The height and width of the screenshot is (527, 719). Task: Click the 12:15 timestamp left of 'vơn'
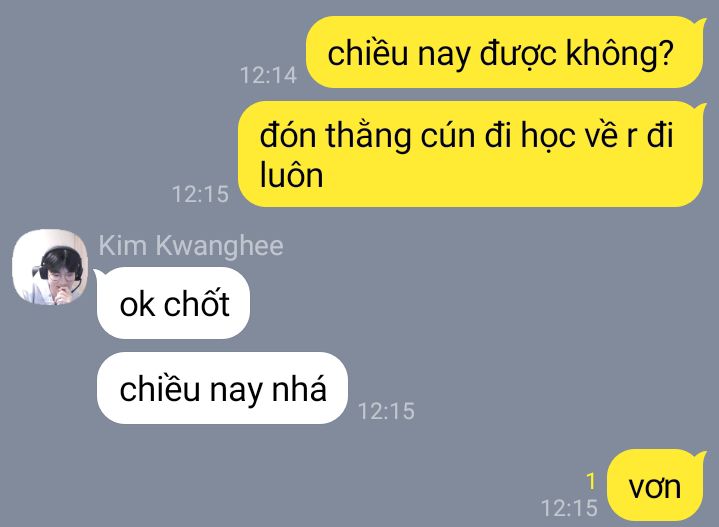(x=569, y=508)
